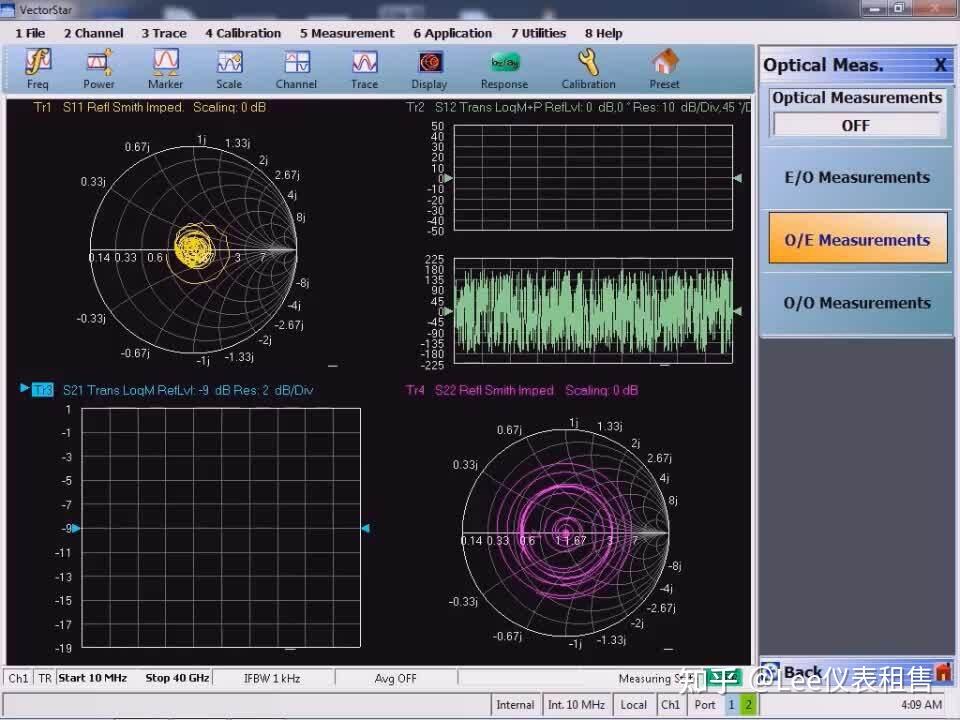The image size is (960, 720).
Task: Select Port 2 indicator in status bar
Action: tap(747, 704)
